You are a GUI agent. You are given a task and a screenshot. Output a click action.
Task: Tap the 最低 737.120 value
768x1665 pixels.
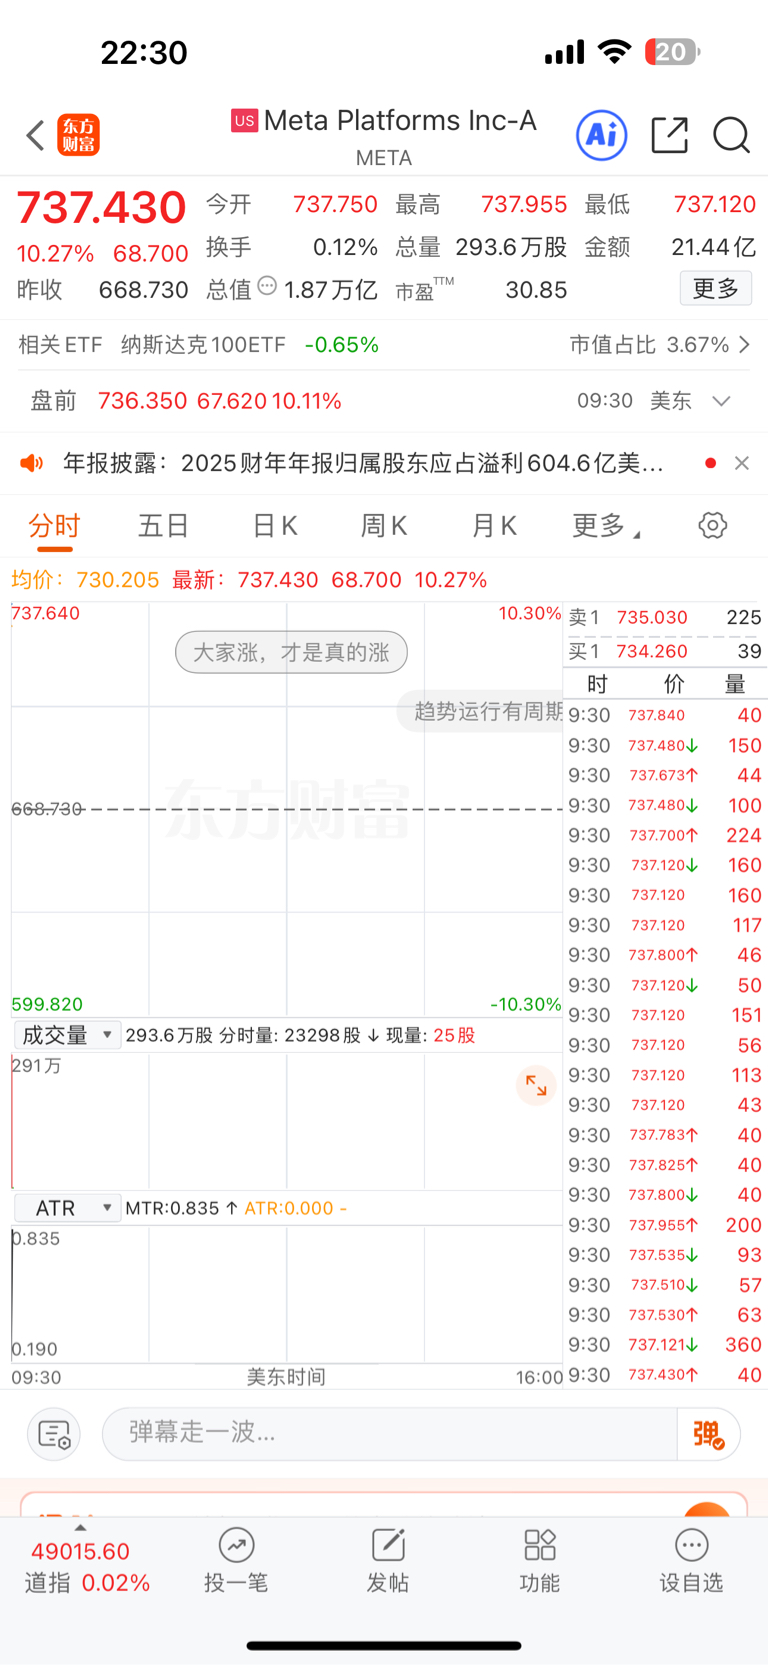714,204
